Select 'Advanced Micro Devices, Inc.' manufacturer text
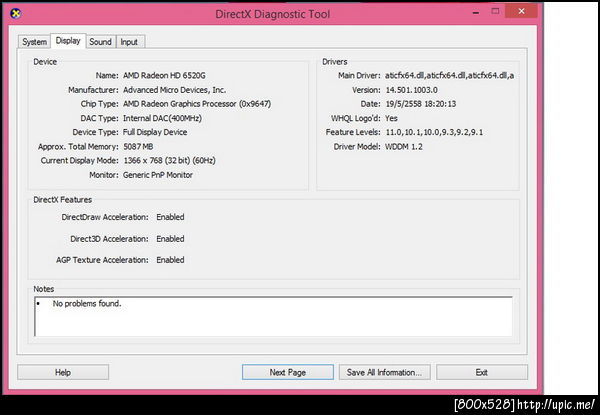 coord(174,90)
